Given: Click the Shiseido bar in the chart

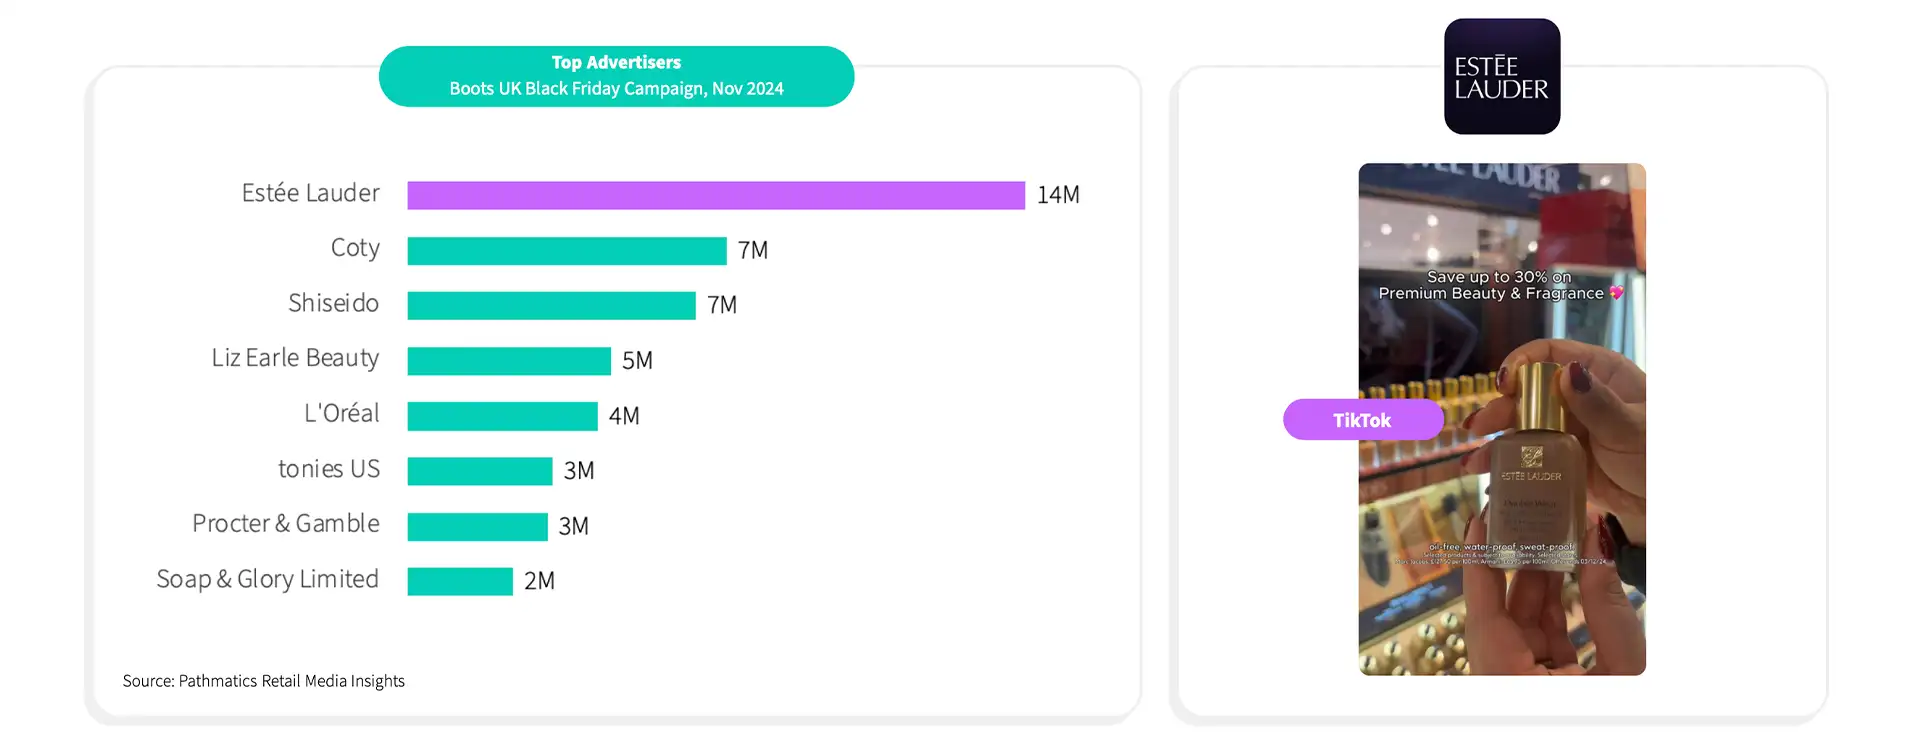Looking at the screenshot, I should 552,305.
